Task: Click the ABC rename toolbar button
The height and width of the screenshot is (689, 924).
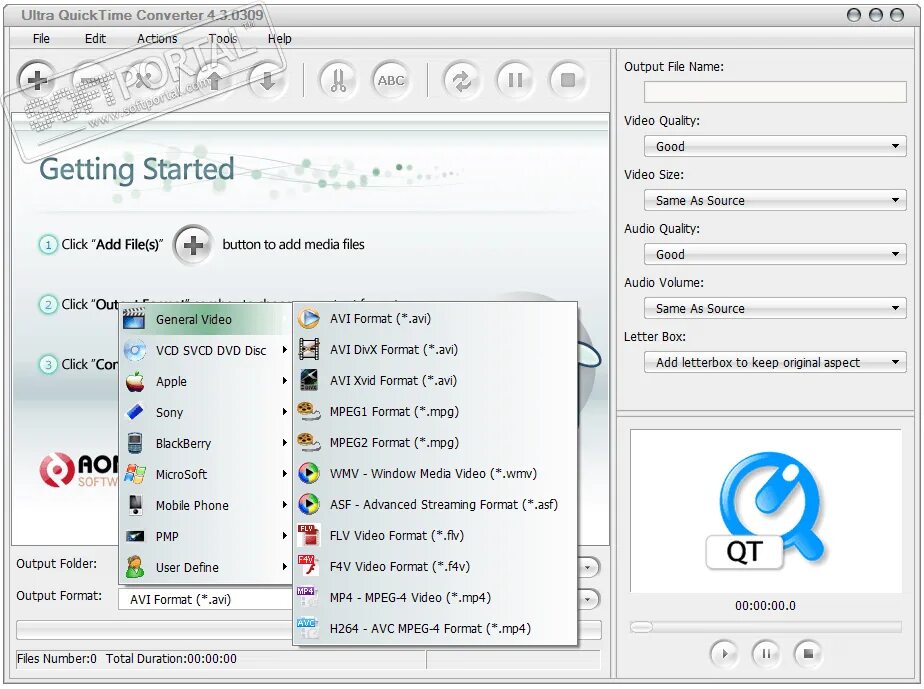Action: click(391, 80)
